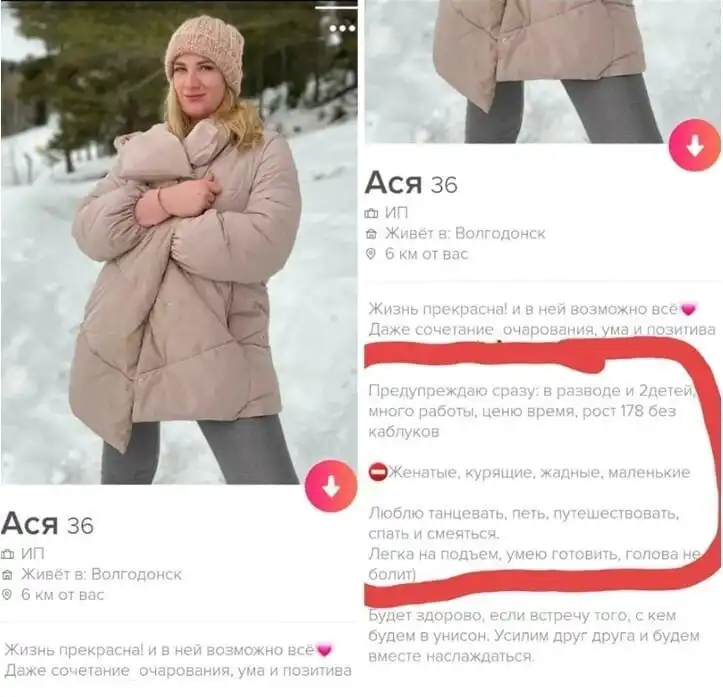This screenshot has height=697, width=723.
Task: Tap the cropped coat photo above expanded profile
Action: pos(543,71)
